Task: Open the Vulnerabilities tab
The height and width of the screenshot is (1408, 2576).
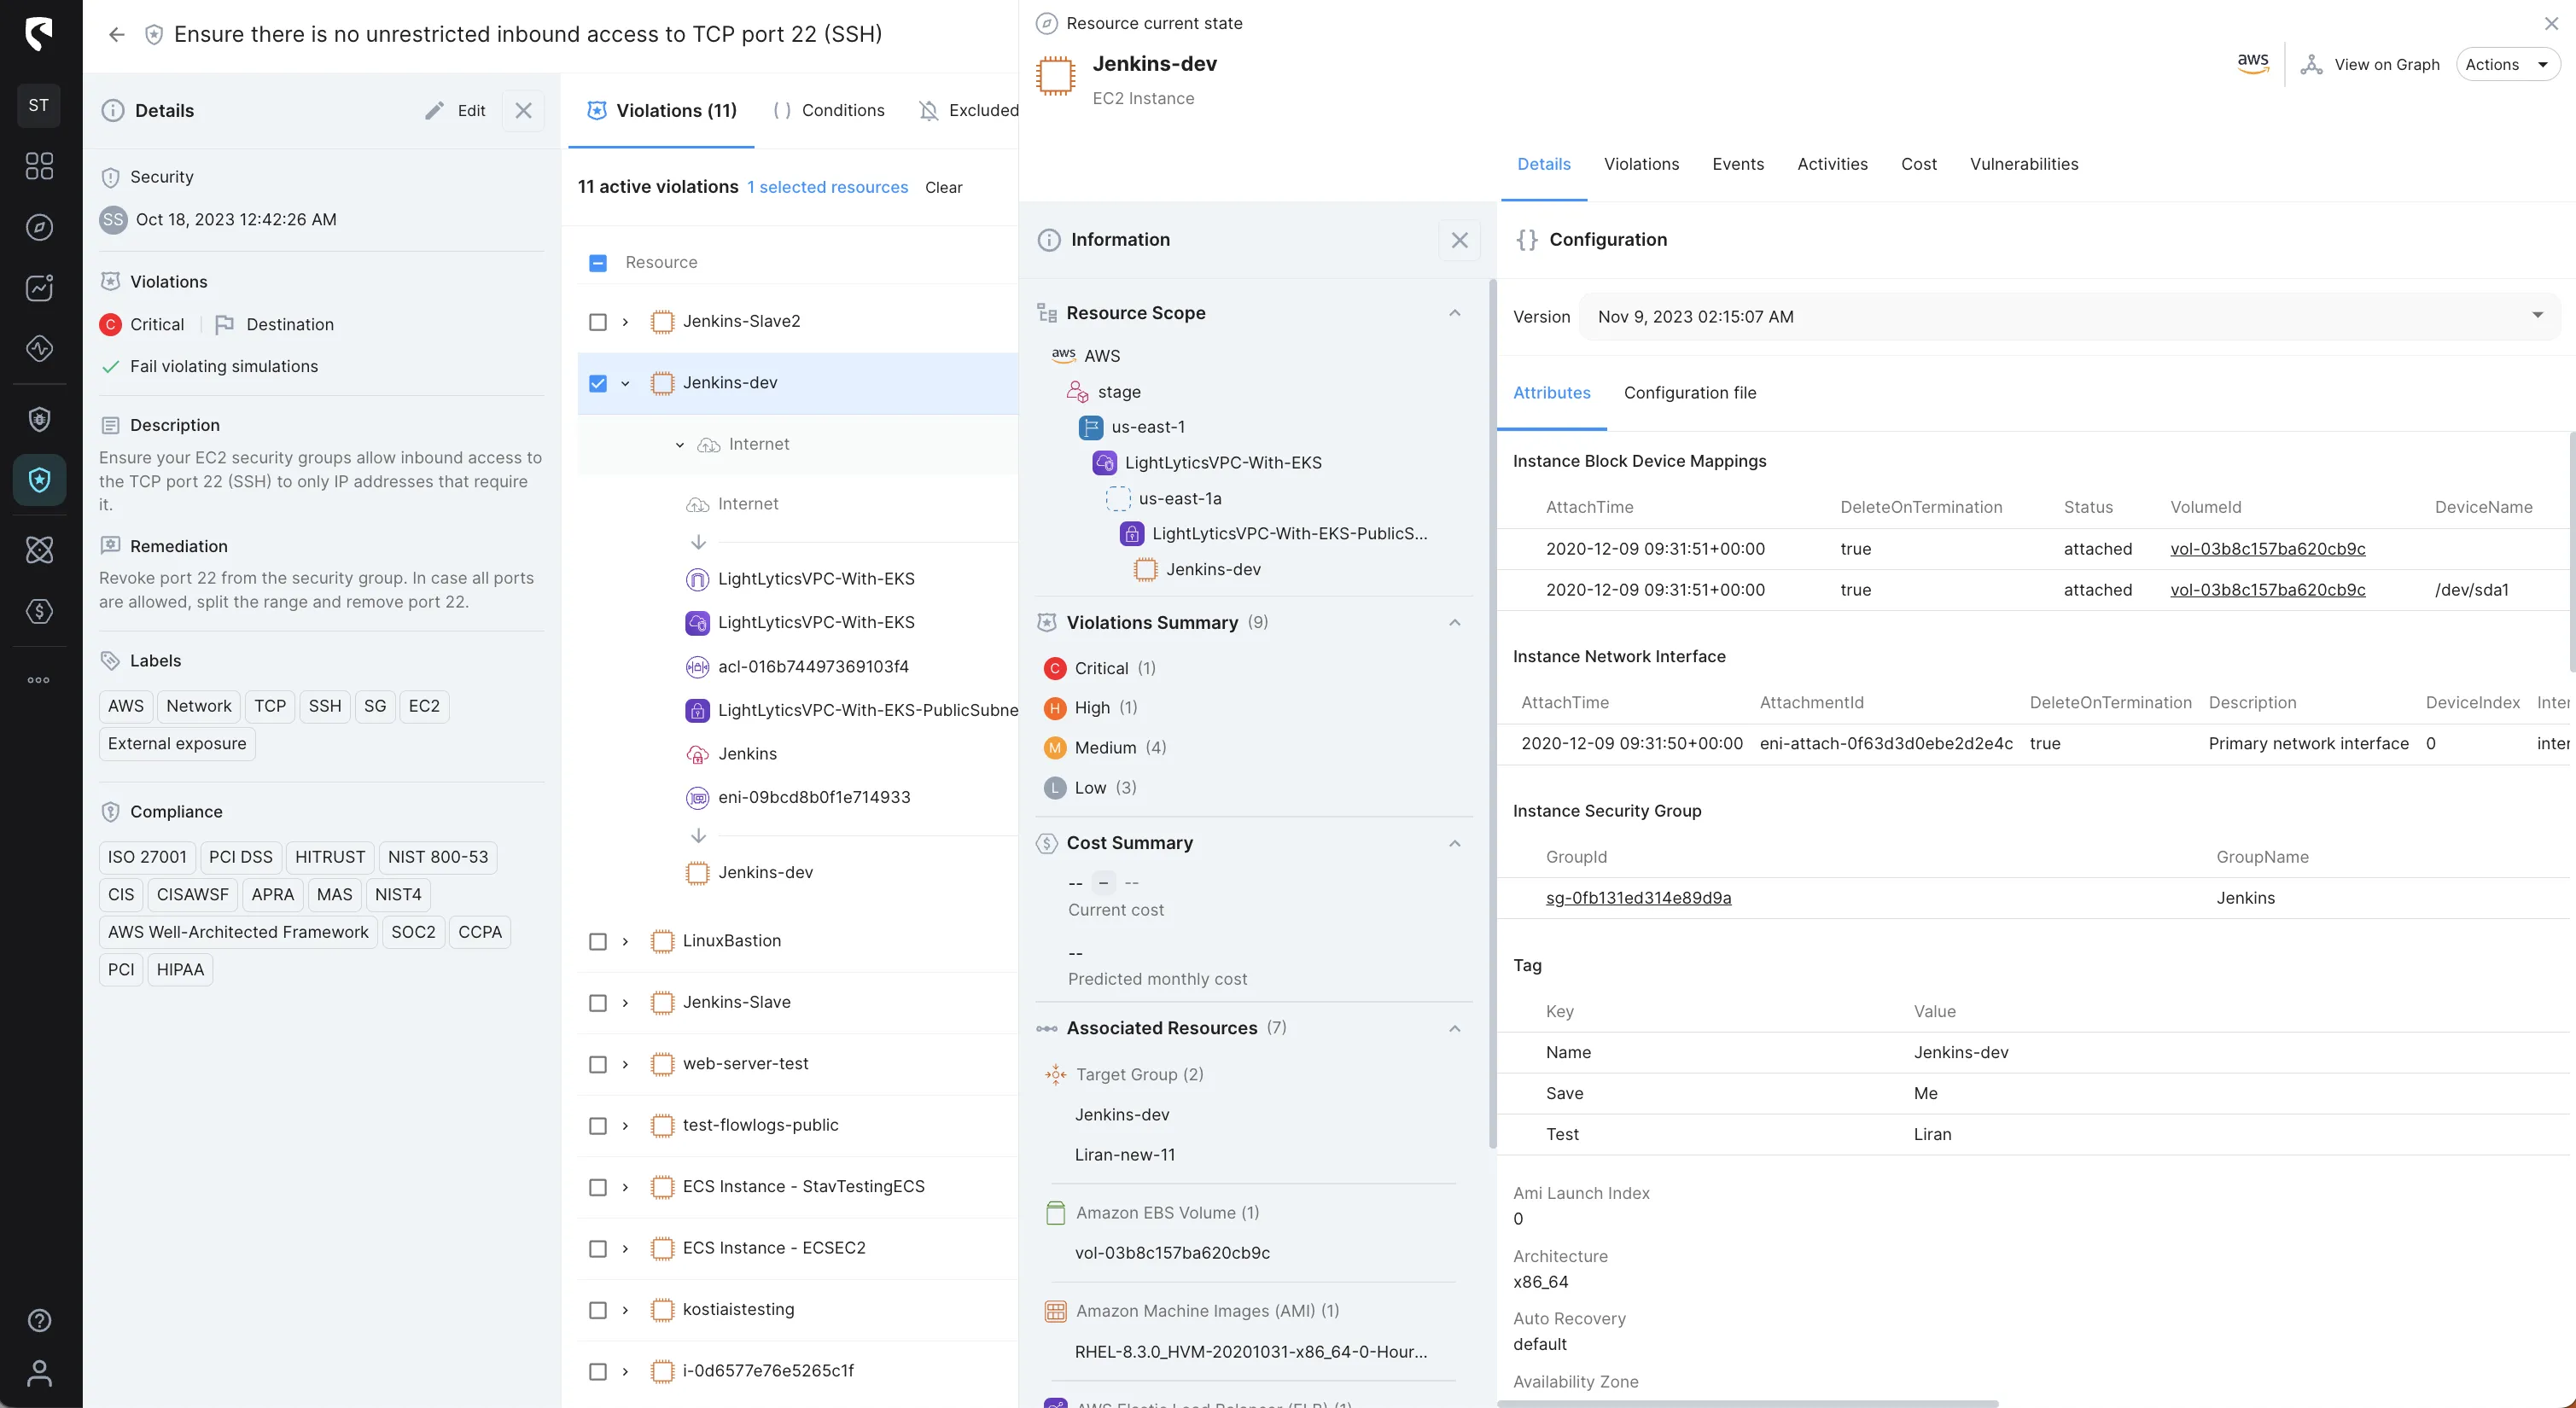Action: click(2024, 165)
